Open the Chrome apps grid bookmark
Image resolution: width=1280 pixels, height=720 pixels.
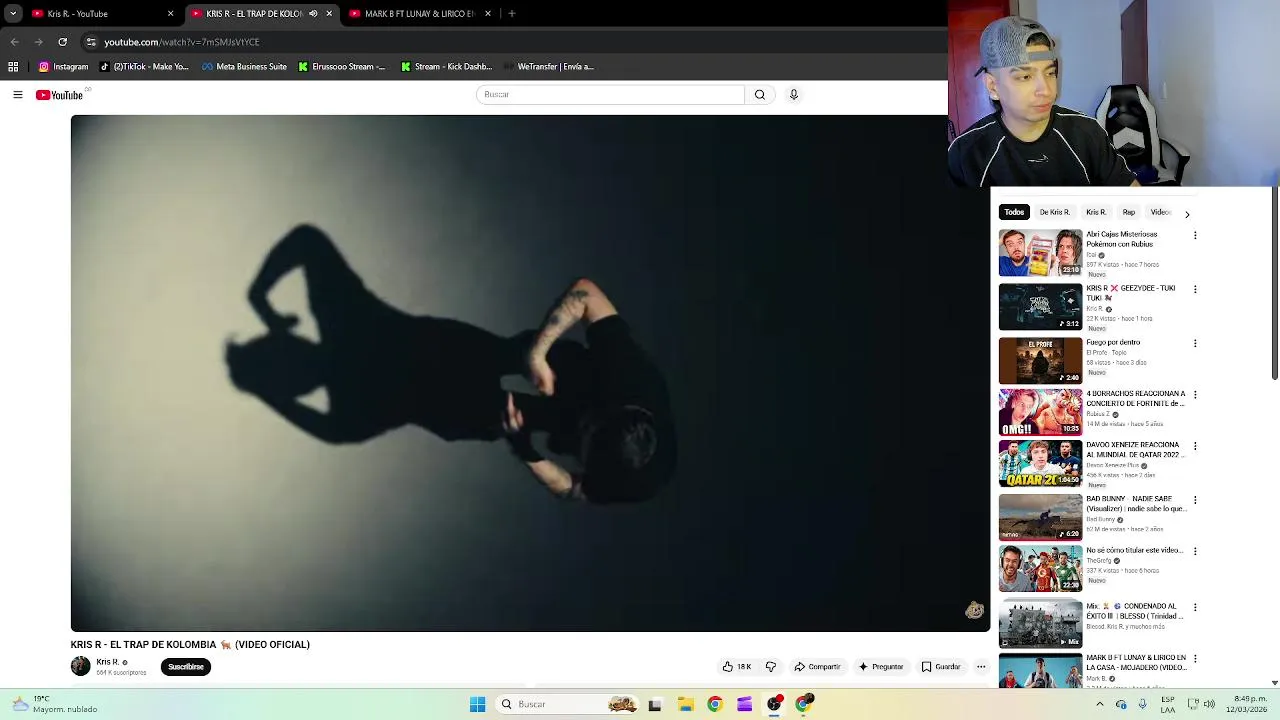pos(13,67)
